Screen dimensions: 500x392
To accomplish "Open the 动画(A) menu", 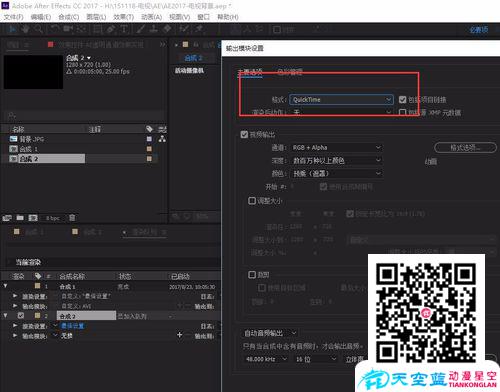I will click(151, 17).
